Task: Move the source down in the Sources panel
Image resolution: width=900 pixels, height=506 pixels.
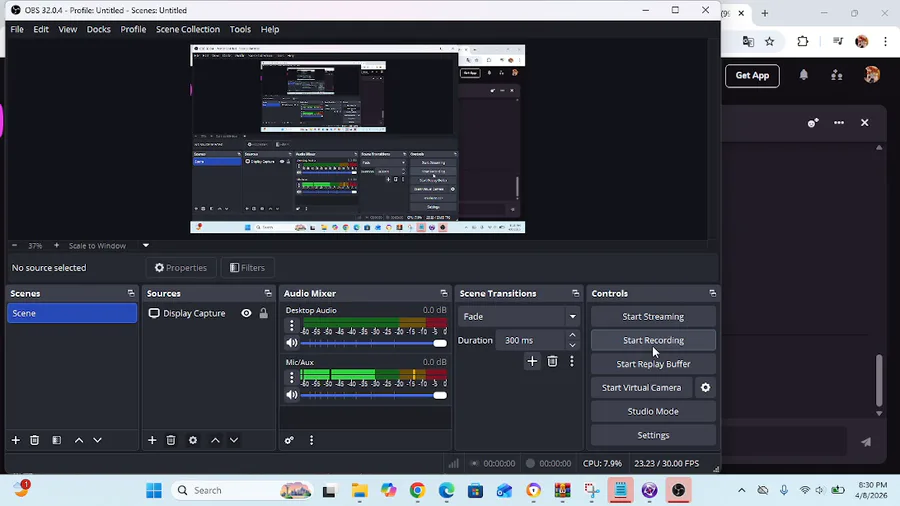Action: 234,440
